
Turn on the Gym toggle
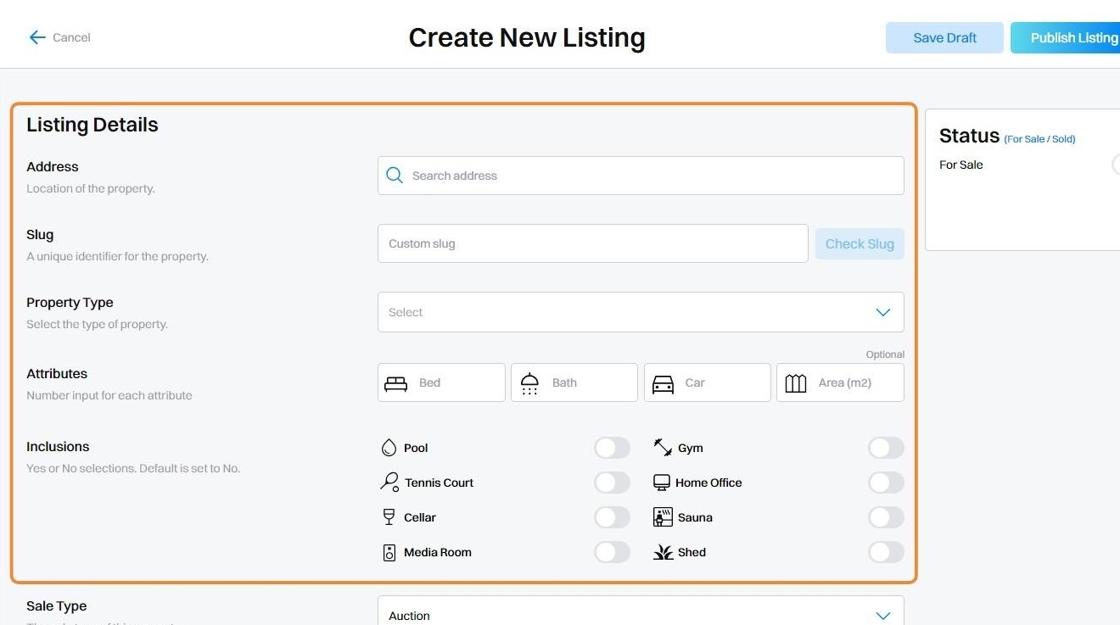[886, 448]
